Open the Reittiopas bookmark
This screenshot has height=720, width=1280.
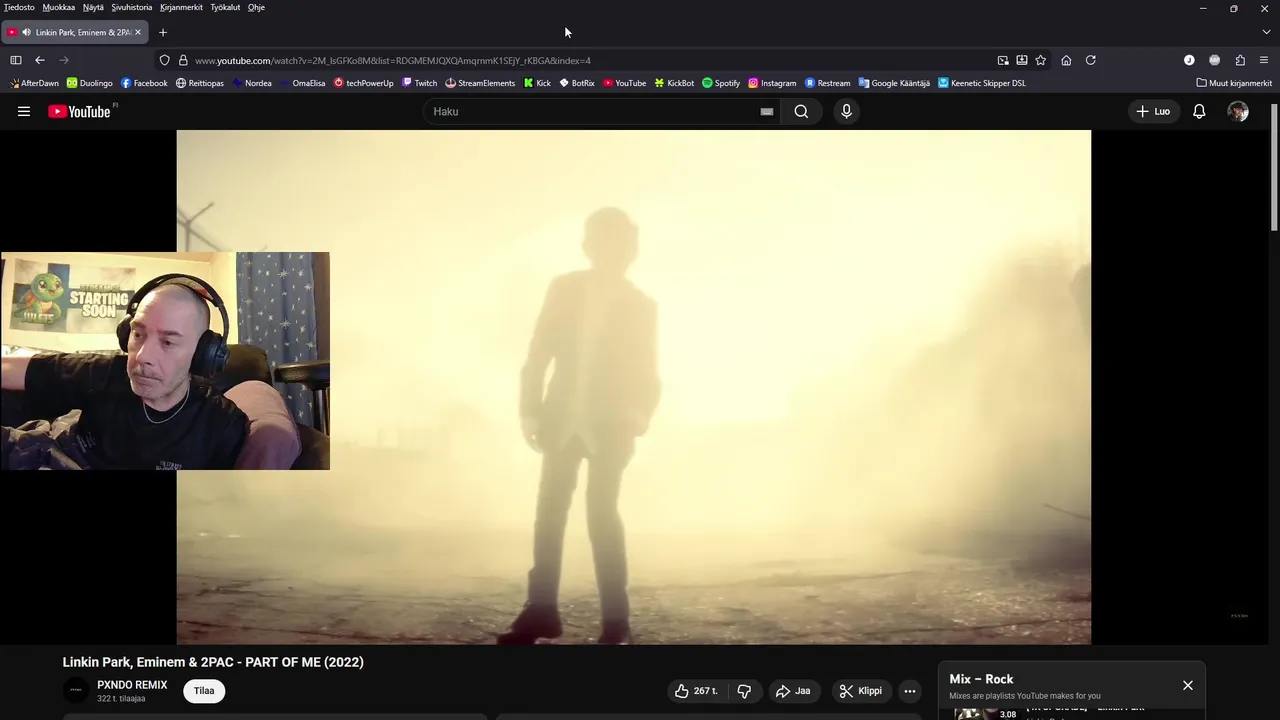[200, 83]
